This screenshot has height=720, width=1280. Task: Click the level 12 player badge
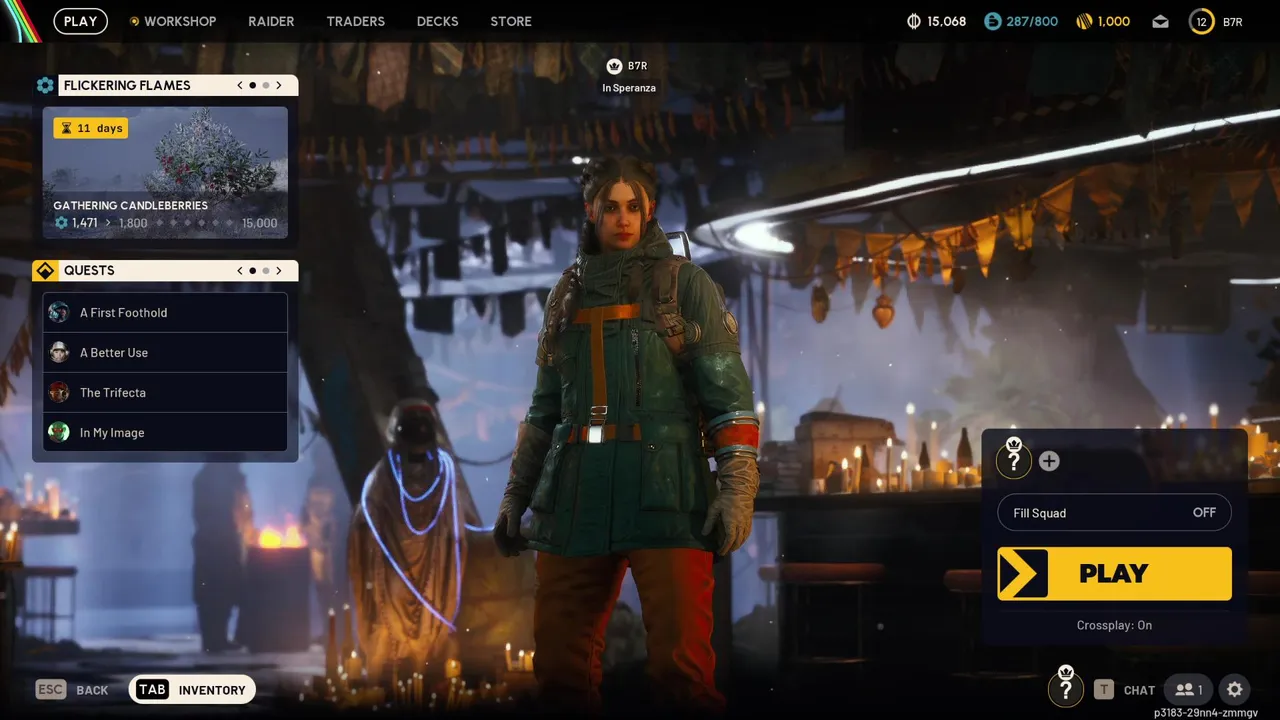point(1201,21)
